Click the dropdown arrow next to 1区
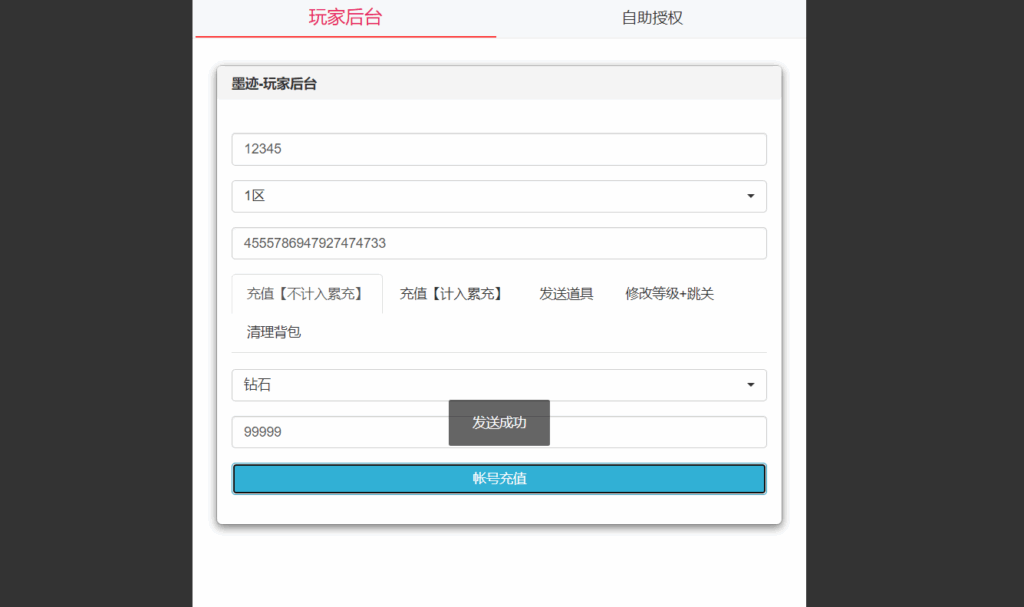The height and width of the screenshot is (607, 1024). [751, 196]
